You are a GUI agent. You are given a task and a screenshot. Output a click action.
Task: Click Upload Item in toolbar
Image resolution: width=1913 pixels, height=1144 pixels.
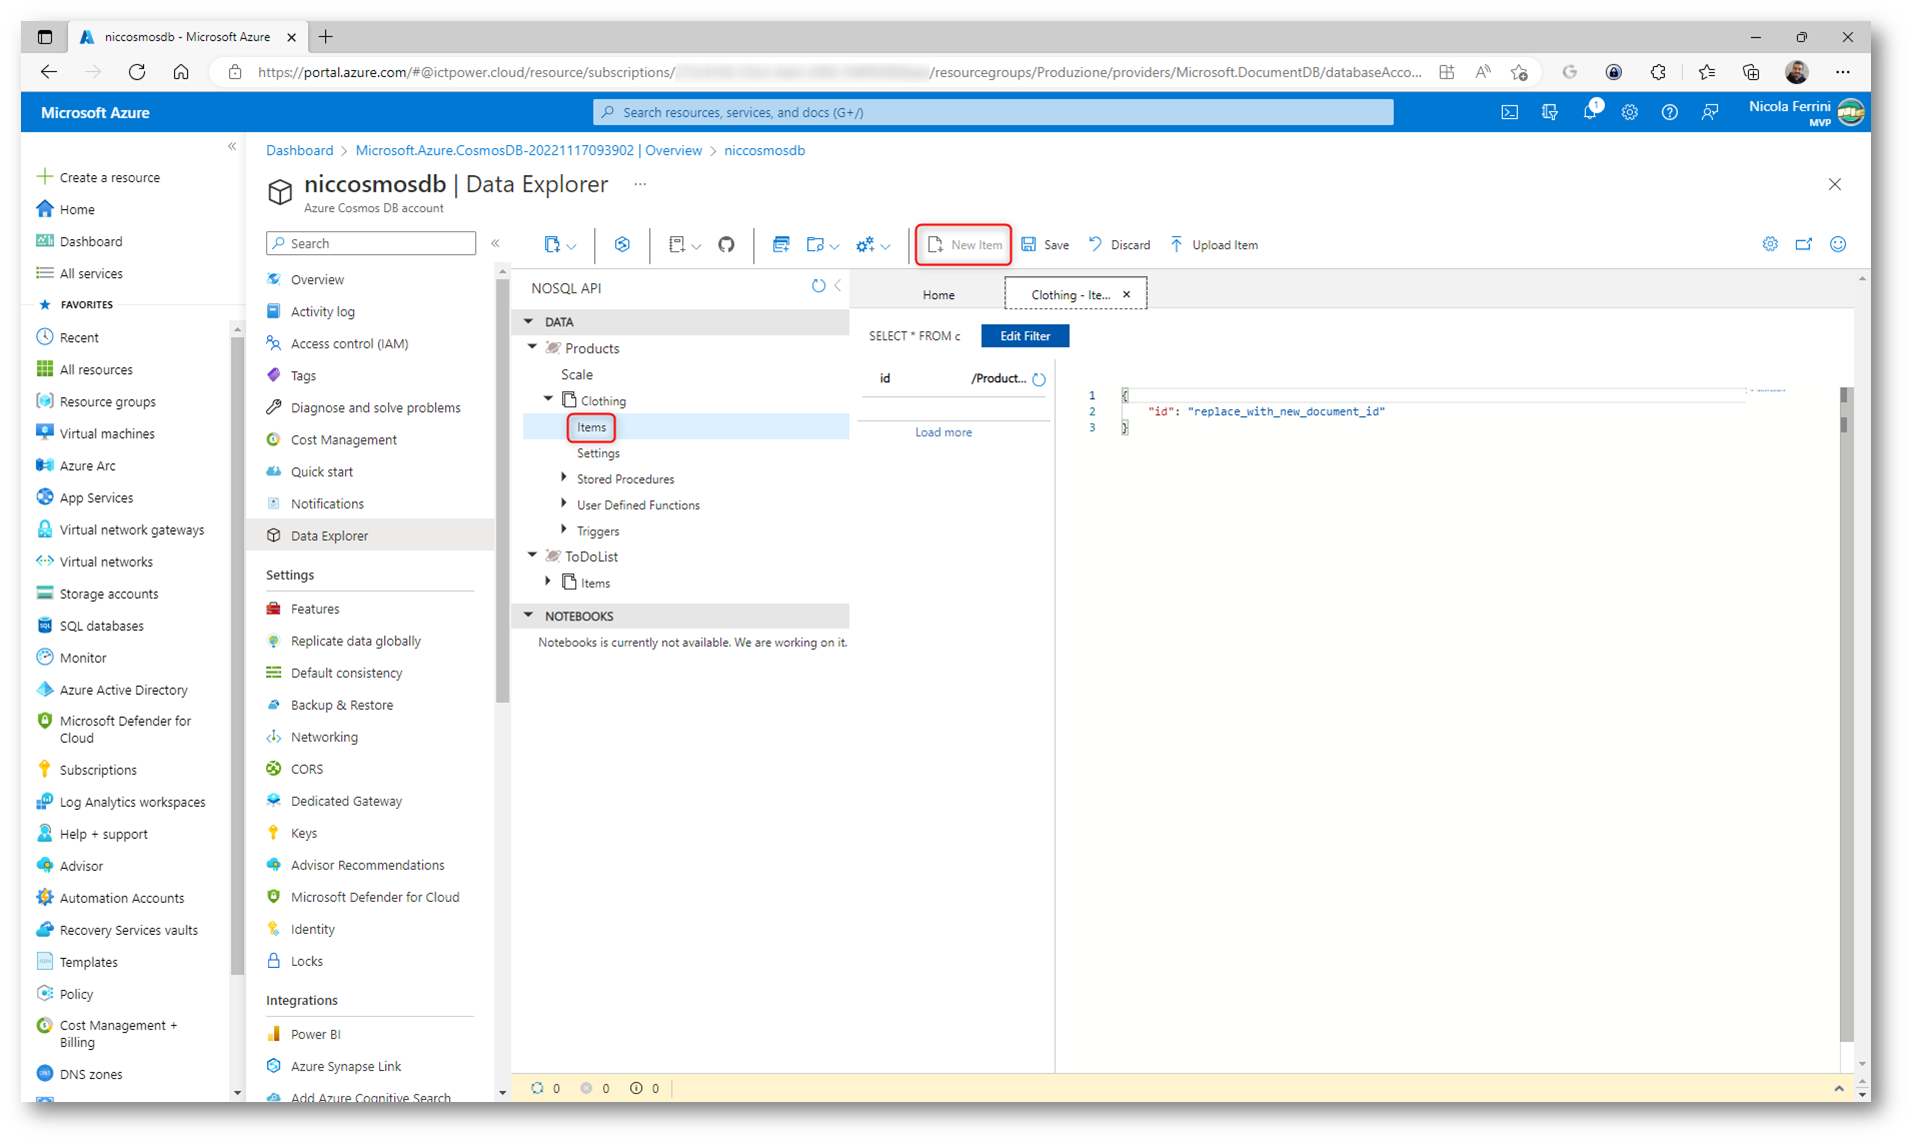coord(1214,245)
